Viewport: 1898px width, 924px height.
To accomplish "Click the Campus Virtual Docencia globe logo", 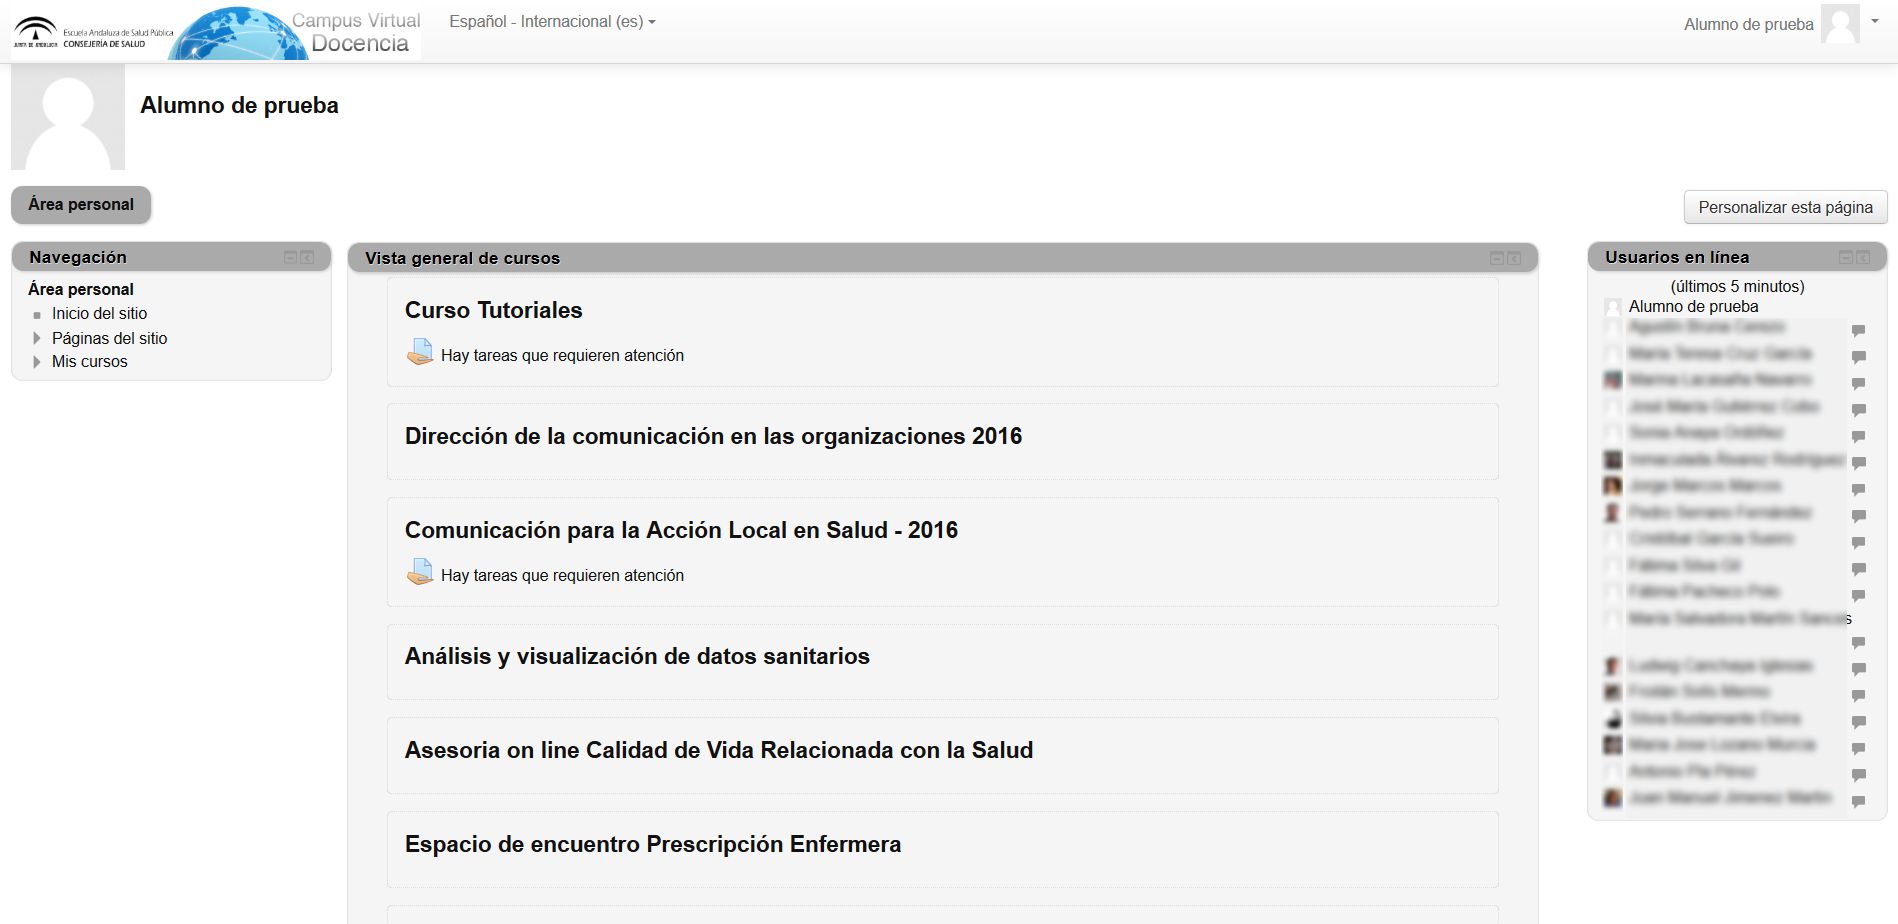I will [x=240, y=34].
